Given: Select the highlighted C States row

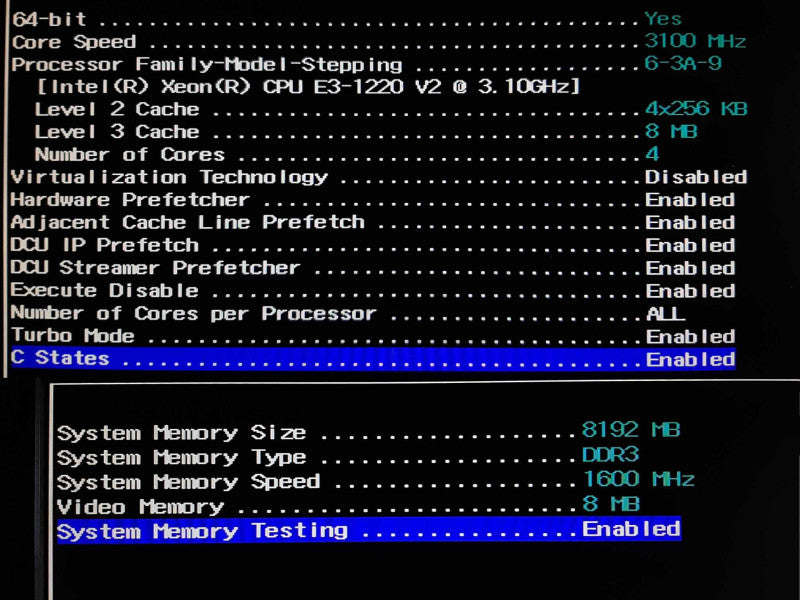Looking at the screenshot, I should (x=373, y=358).
